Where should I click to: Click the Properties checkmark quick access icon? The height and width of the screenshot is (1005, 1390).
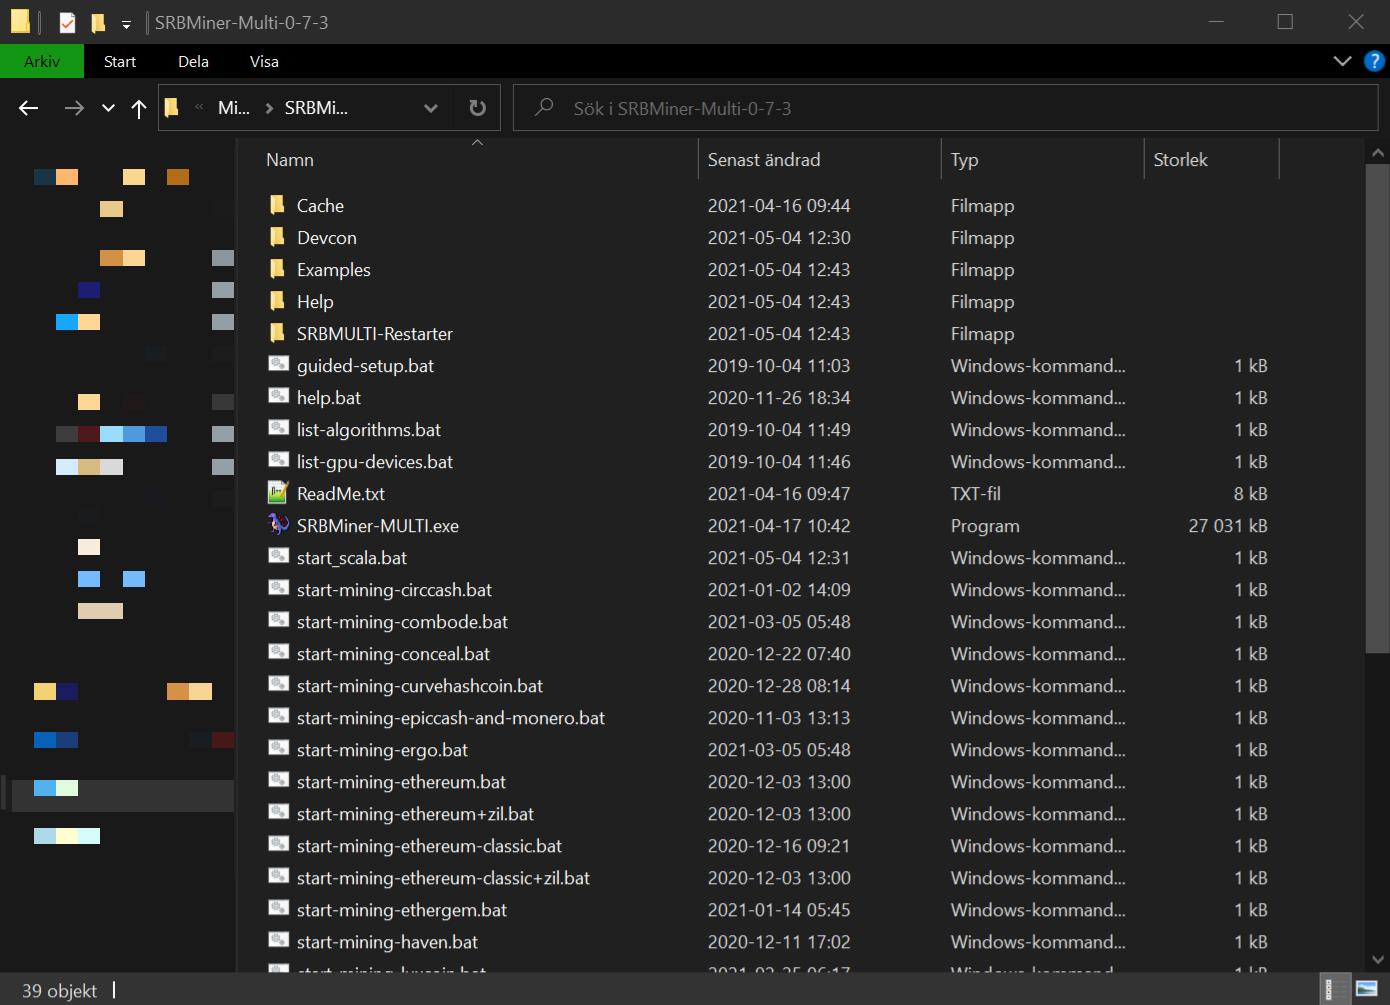pos(67,22)
